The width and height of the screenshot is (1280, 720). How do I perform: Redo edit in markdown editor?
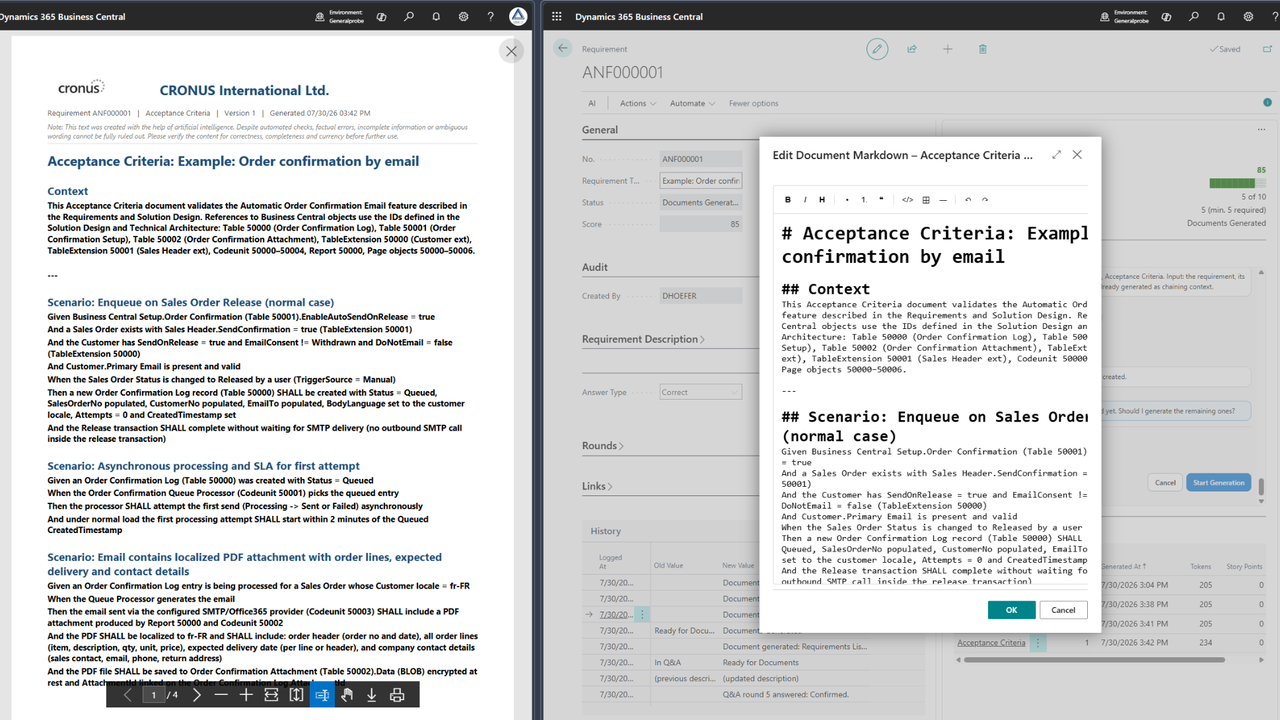(x=985, y=200)
